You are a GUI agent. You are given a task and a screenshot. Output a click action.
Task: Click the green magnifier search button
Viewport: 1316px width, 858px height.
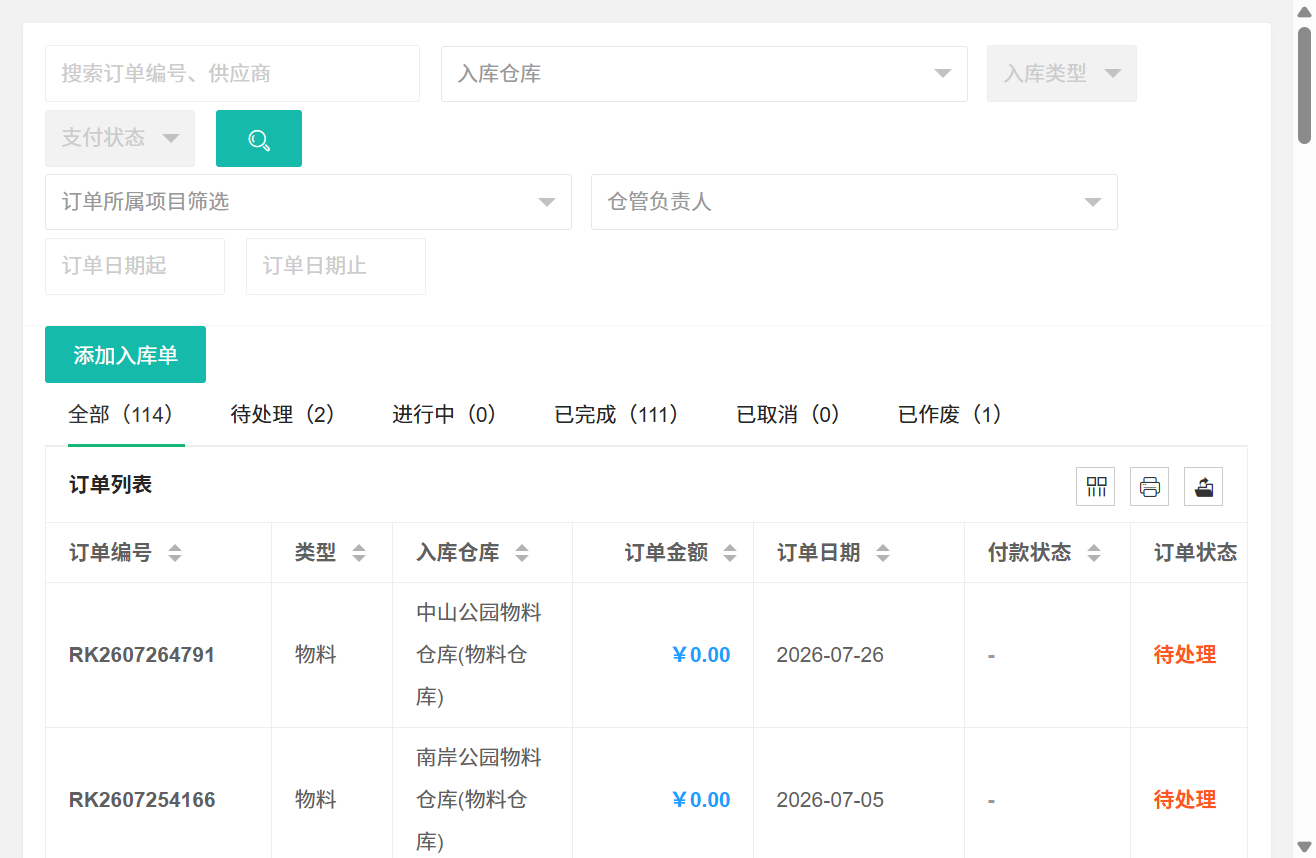pyautogui.click(x=259, y=139)
